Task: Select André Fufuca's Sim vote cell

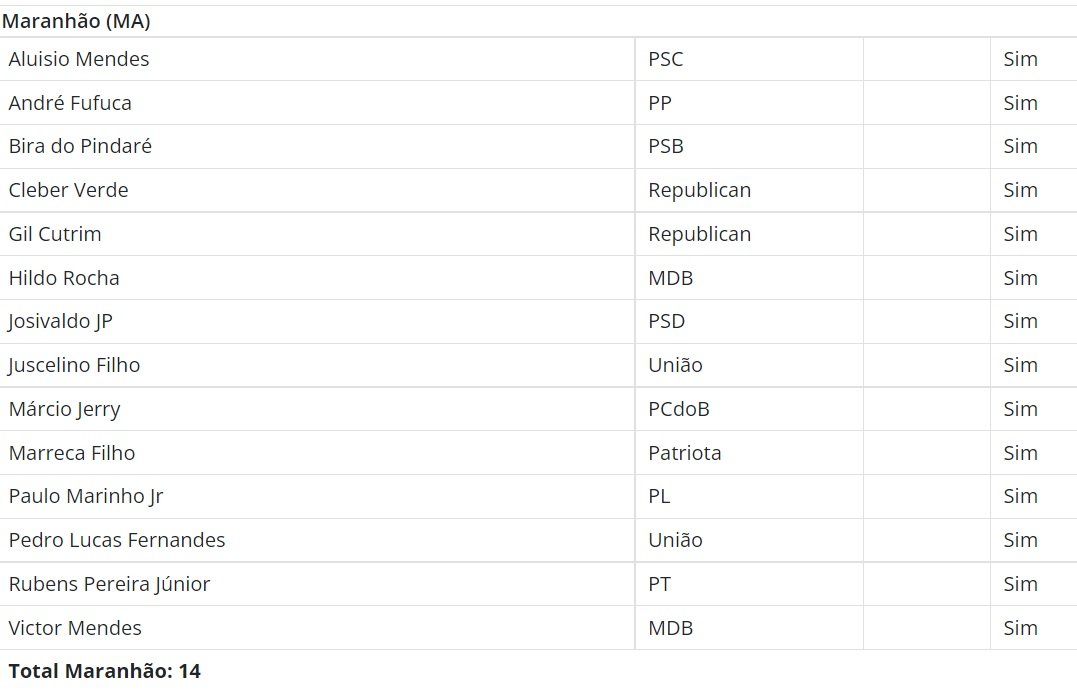Action: click(1034, 103)
